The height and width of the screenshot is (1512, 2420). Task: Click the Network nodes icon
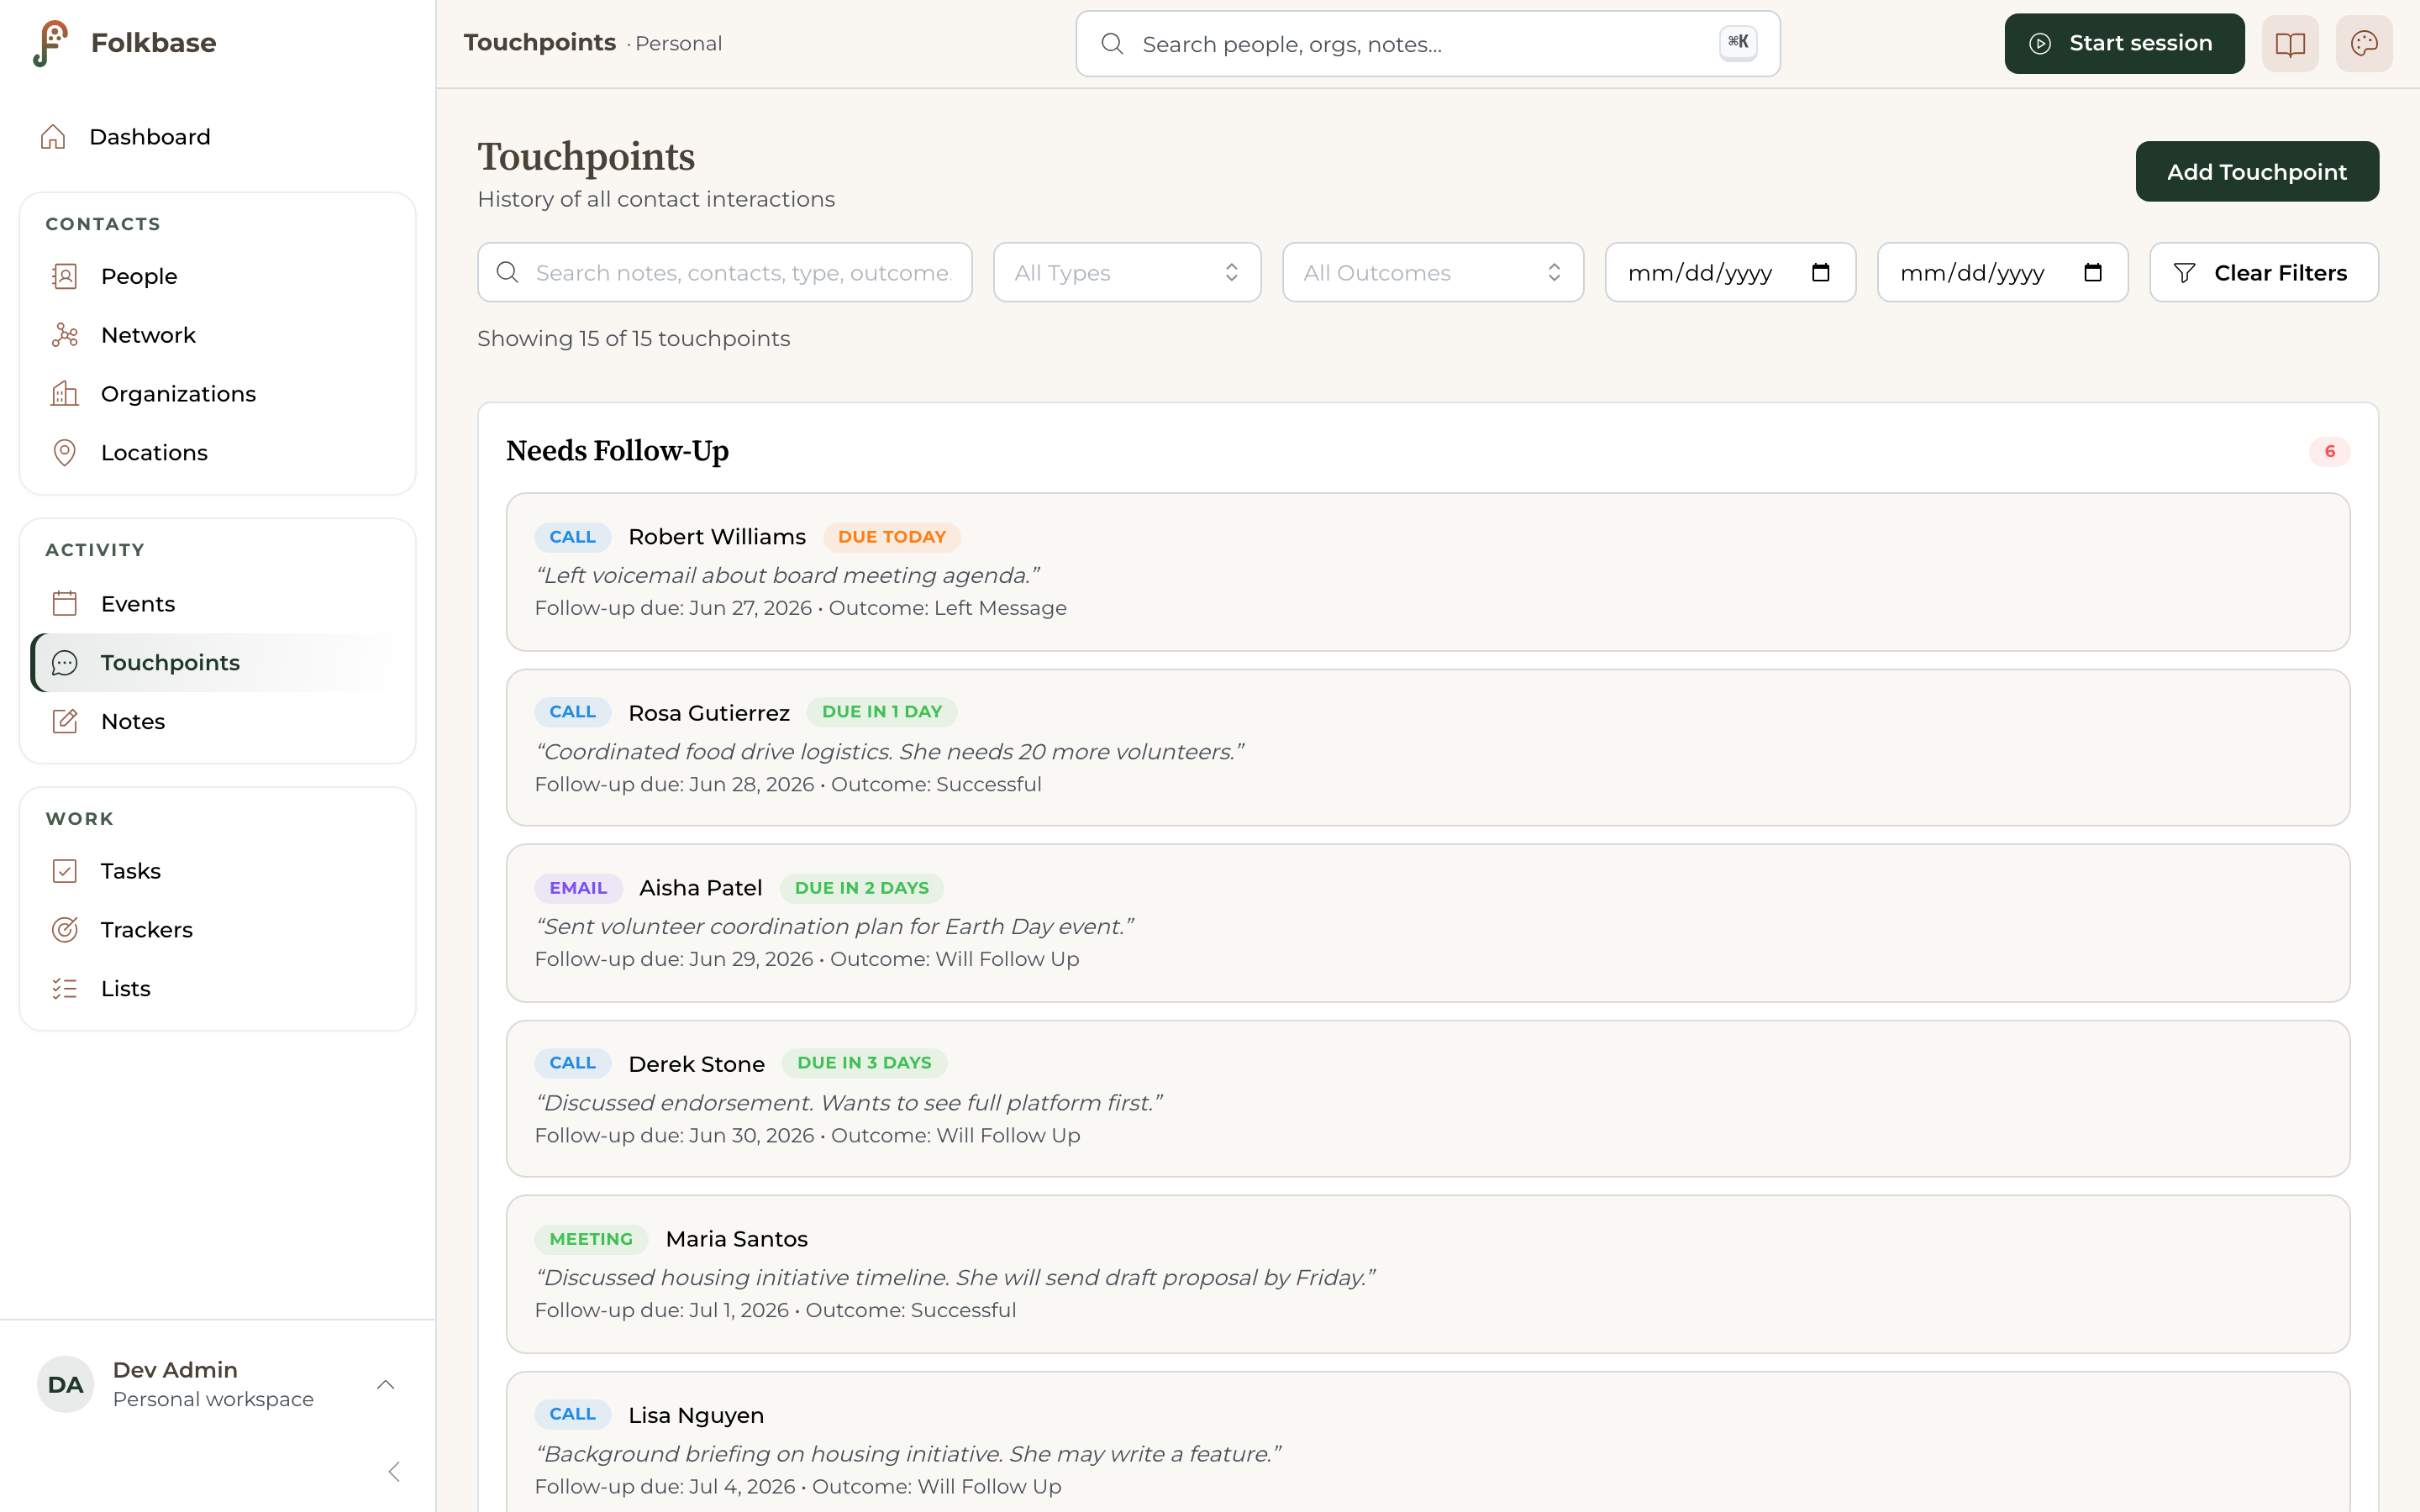[65, 335]
